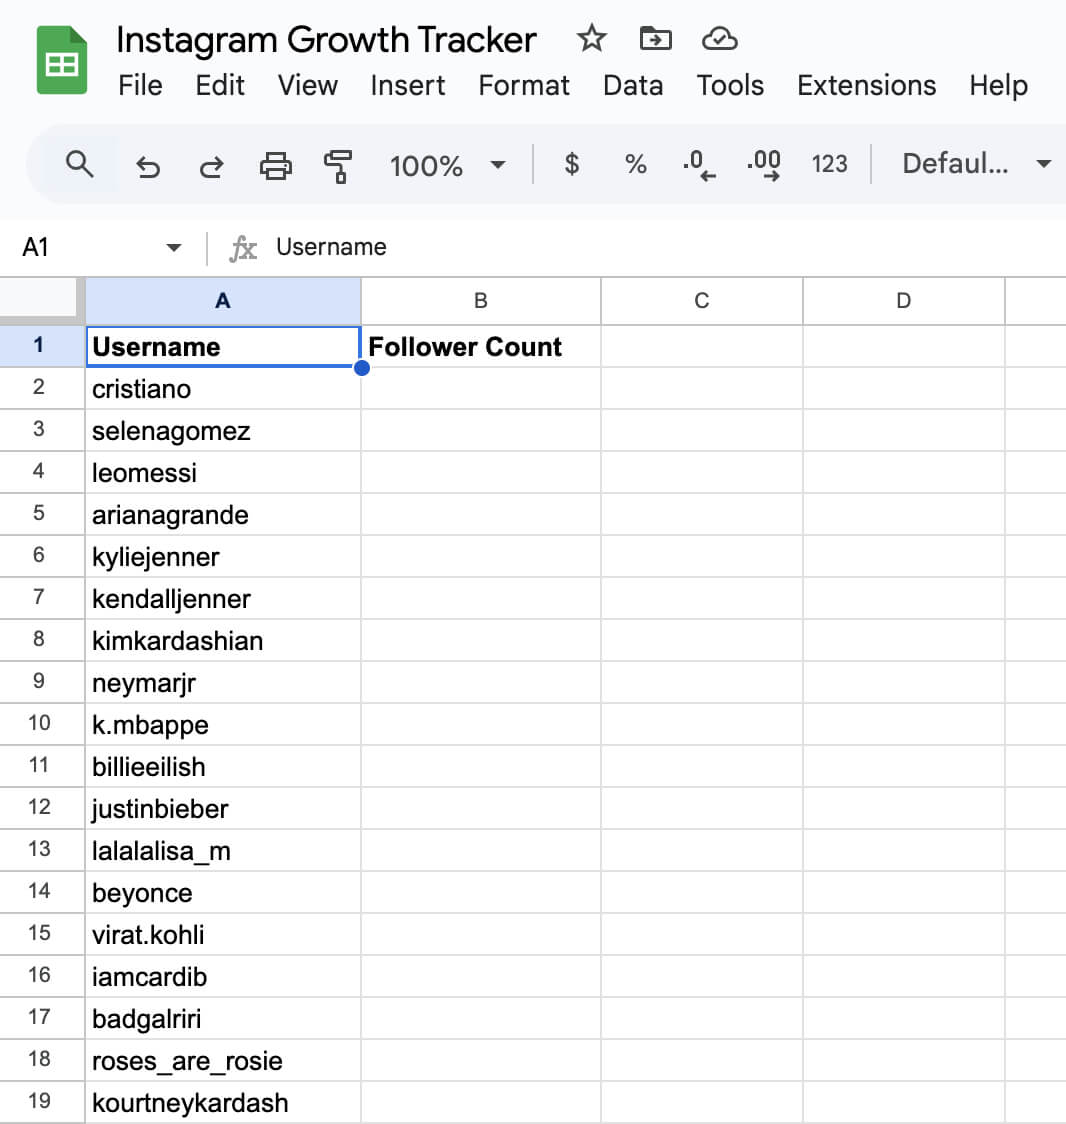
Task: Open the 100% zoom dropdown
Action: [x=447, y=166]
